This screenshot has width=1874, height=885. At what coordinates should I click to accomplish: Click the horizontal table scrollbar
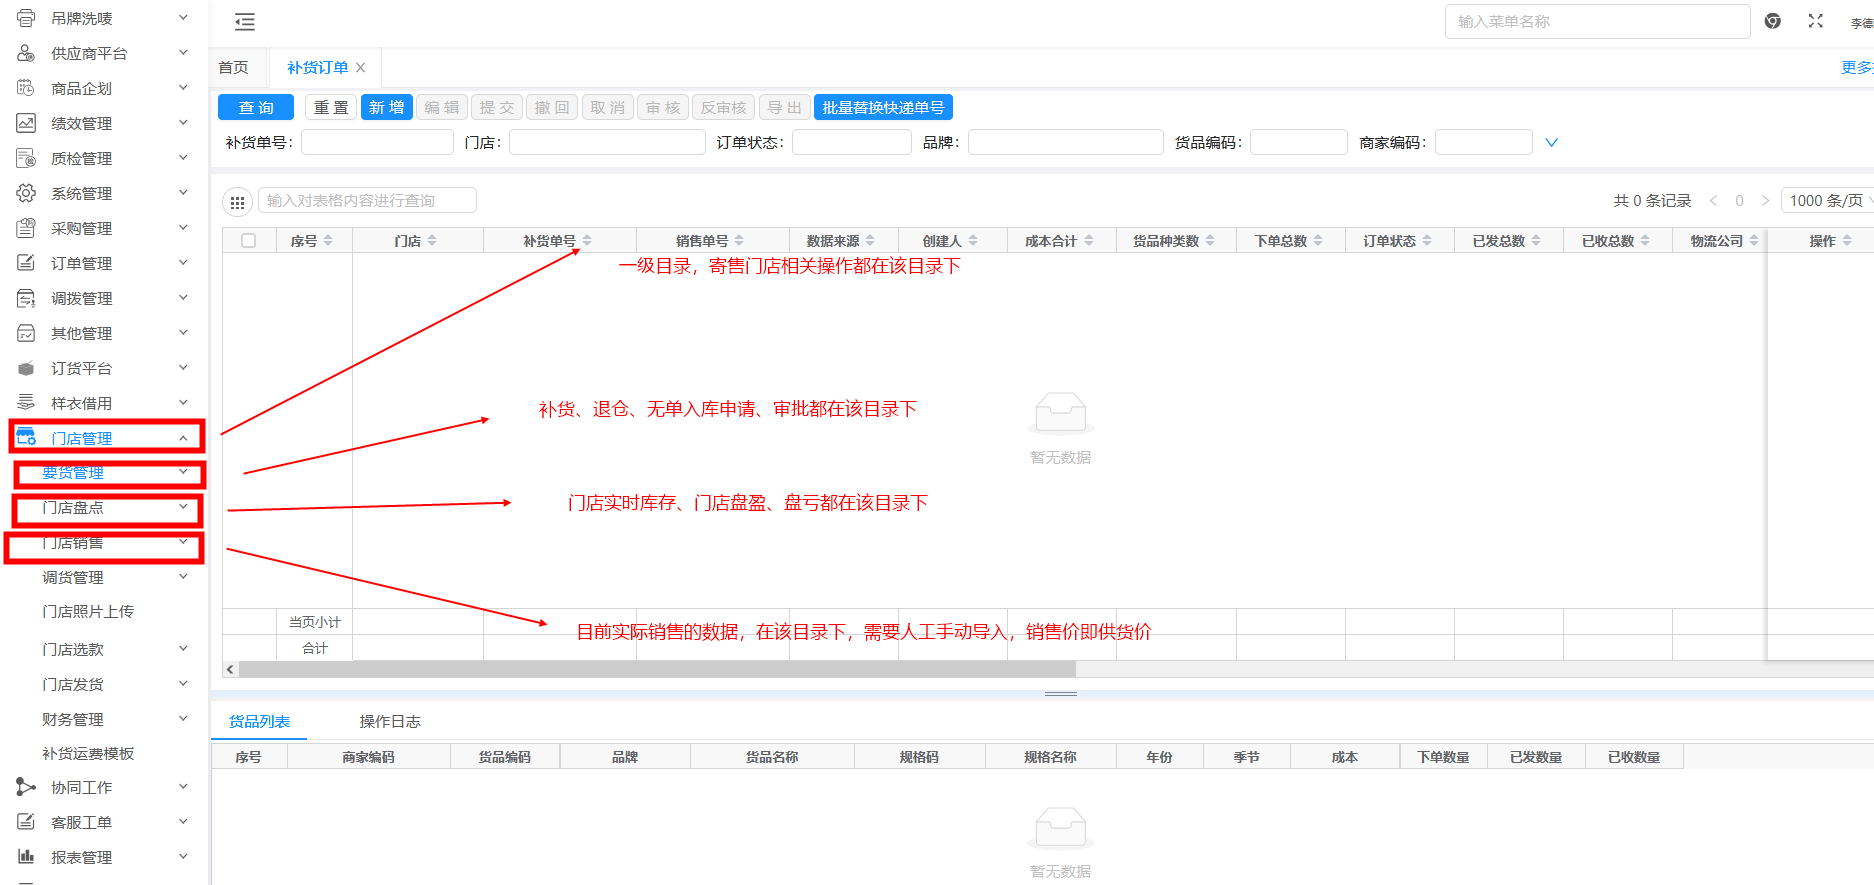coord(656,669)
